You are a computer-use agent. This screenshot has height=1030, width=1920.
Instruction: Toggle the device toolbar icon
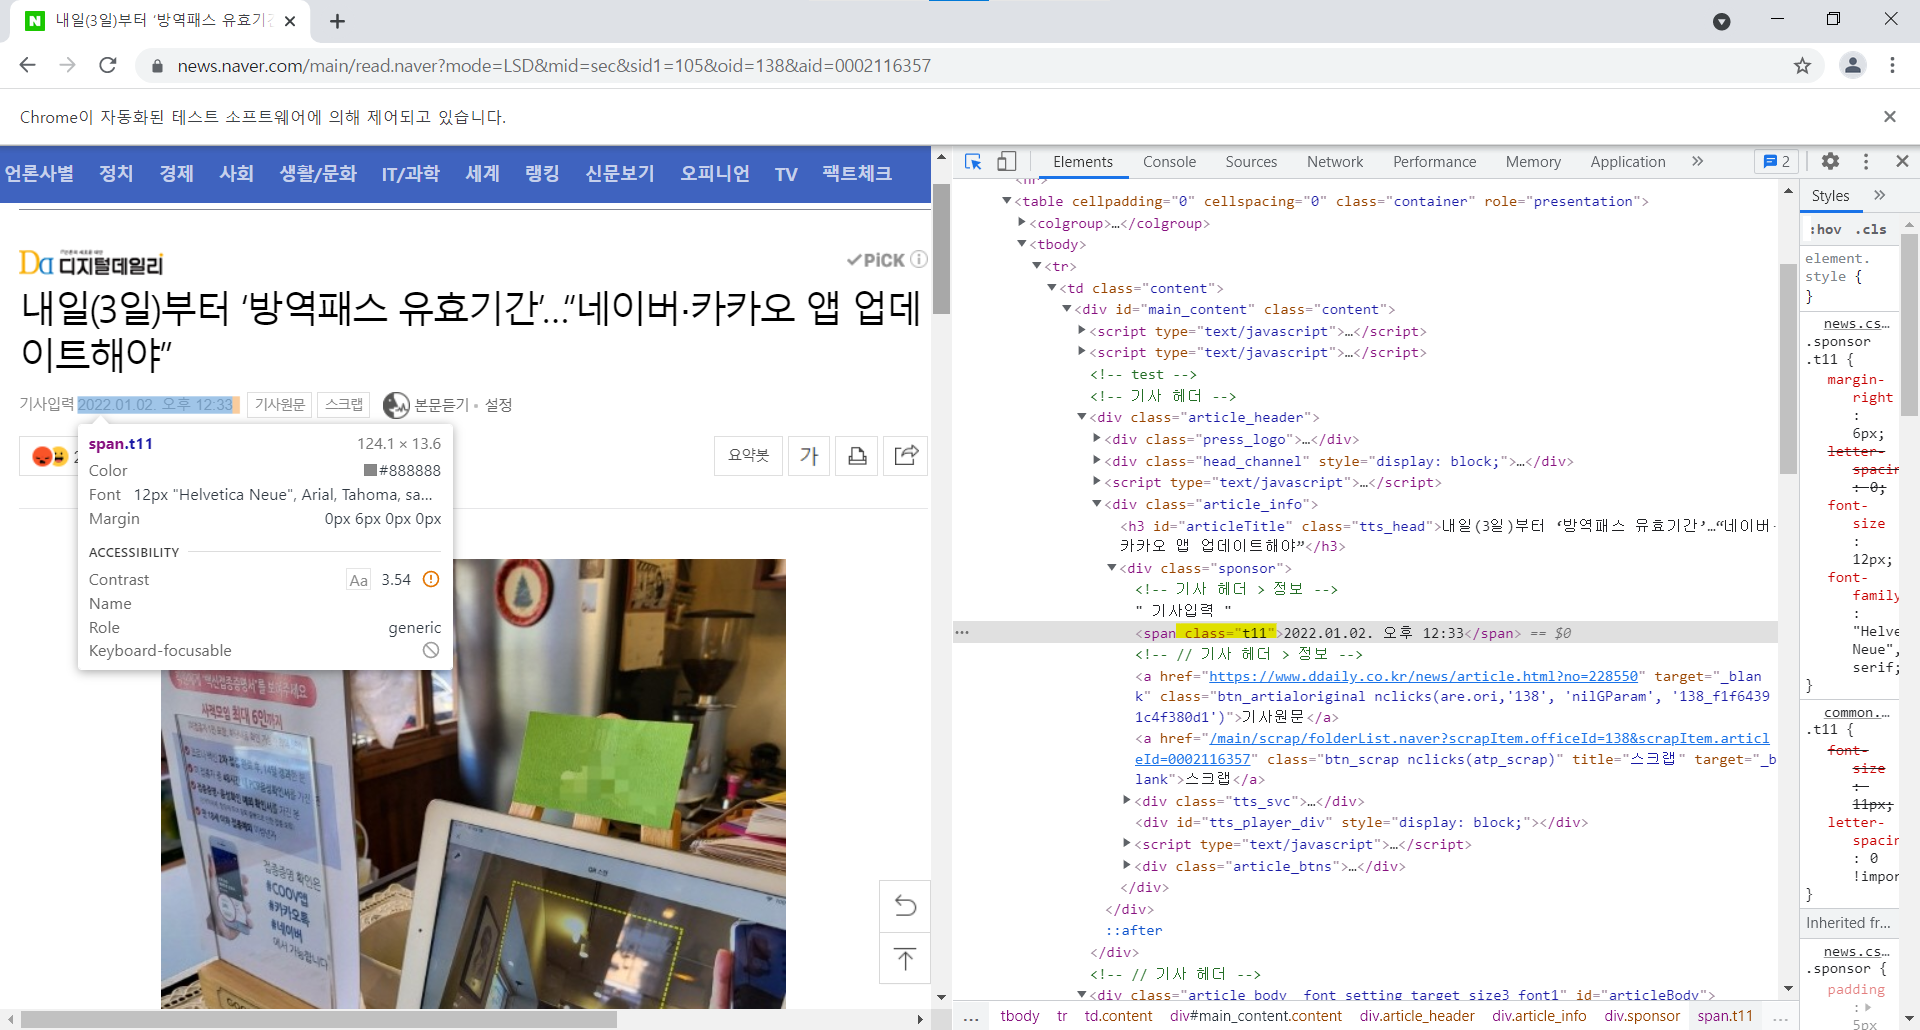[x=1007, y=161]
